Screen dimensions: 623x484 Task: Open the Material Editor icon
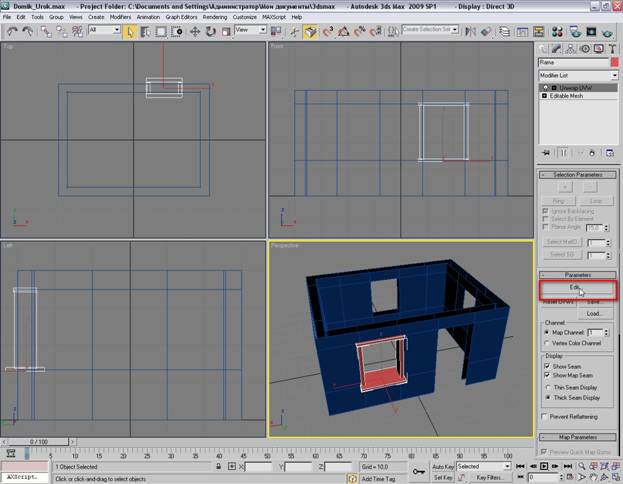click(x=557, y=31)
